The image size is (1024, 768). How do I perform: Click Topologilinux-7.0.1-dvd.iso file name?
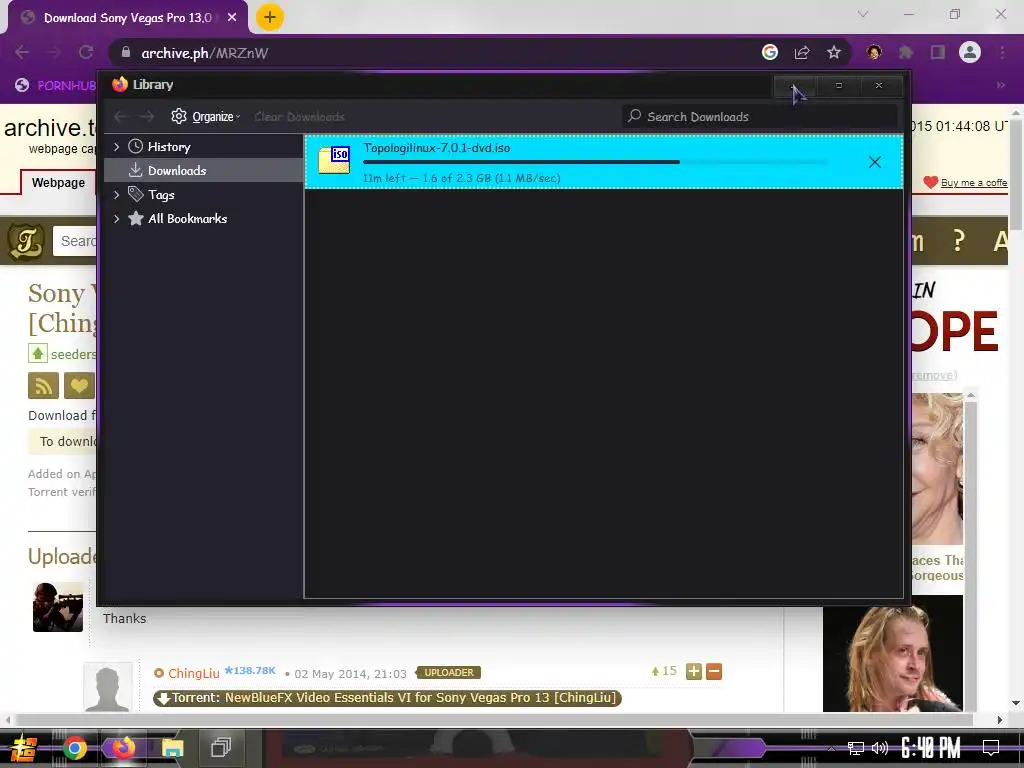pyautogui.click(x=436, y=148)
